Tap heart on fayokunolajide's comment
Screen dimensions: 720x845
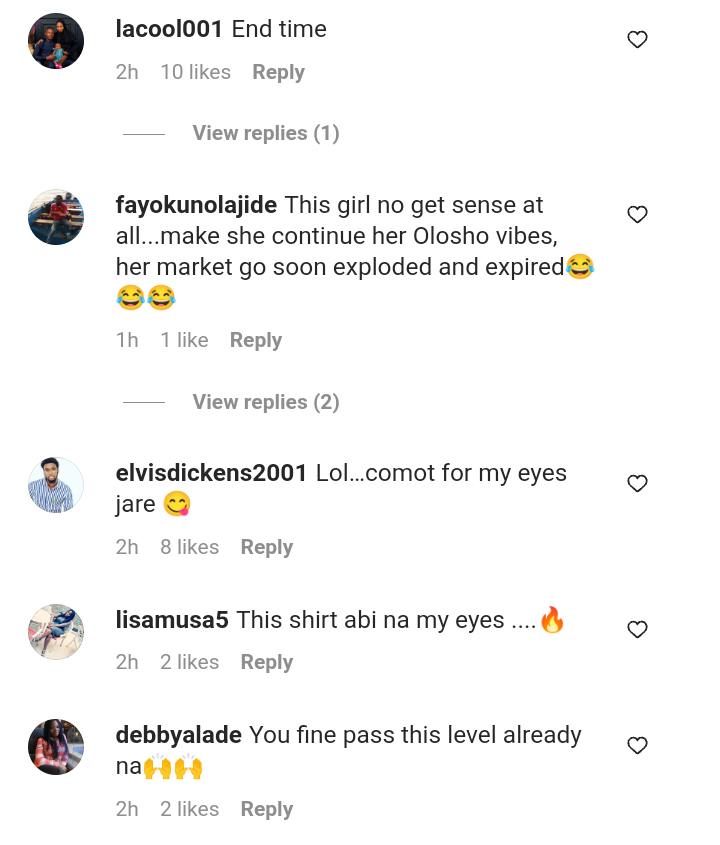[x=637, y=215]
